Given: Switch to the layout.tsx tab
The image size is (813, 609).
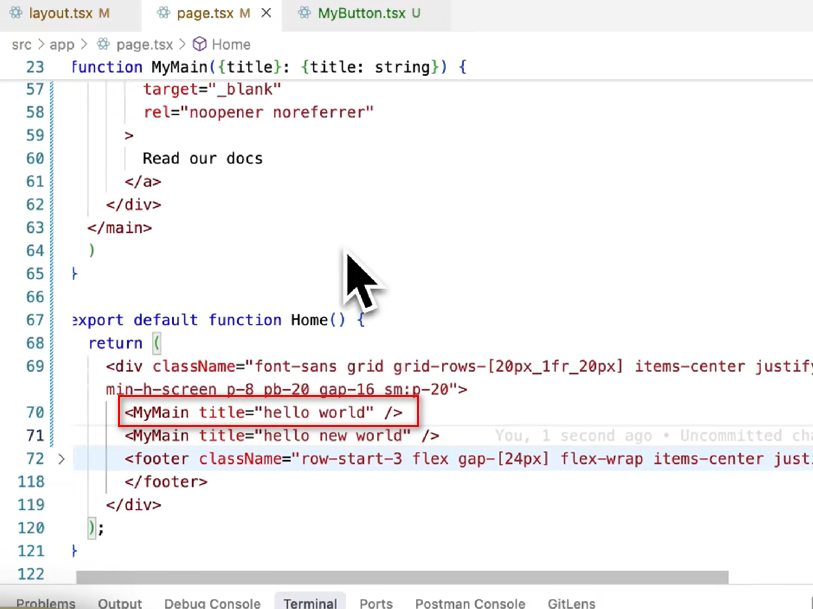Looking at the screenshot, I should [69, 13].
